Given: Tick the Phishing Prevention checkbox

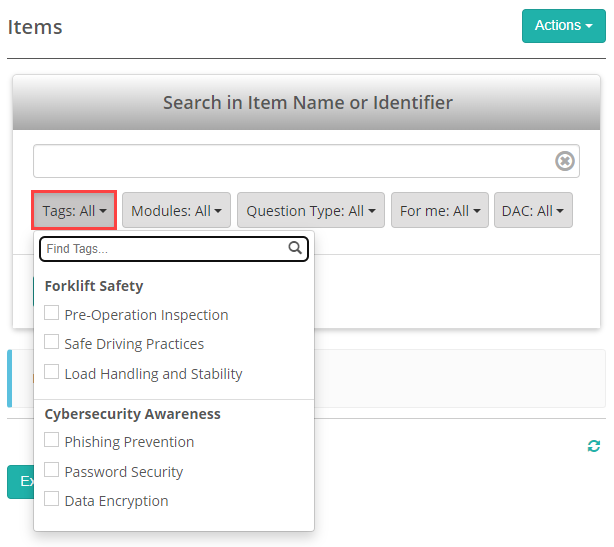Looking at the screenshot, I should tap(52, 441).
